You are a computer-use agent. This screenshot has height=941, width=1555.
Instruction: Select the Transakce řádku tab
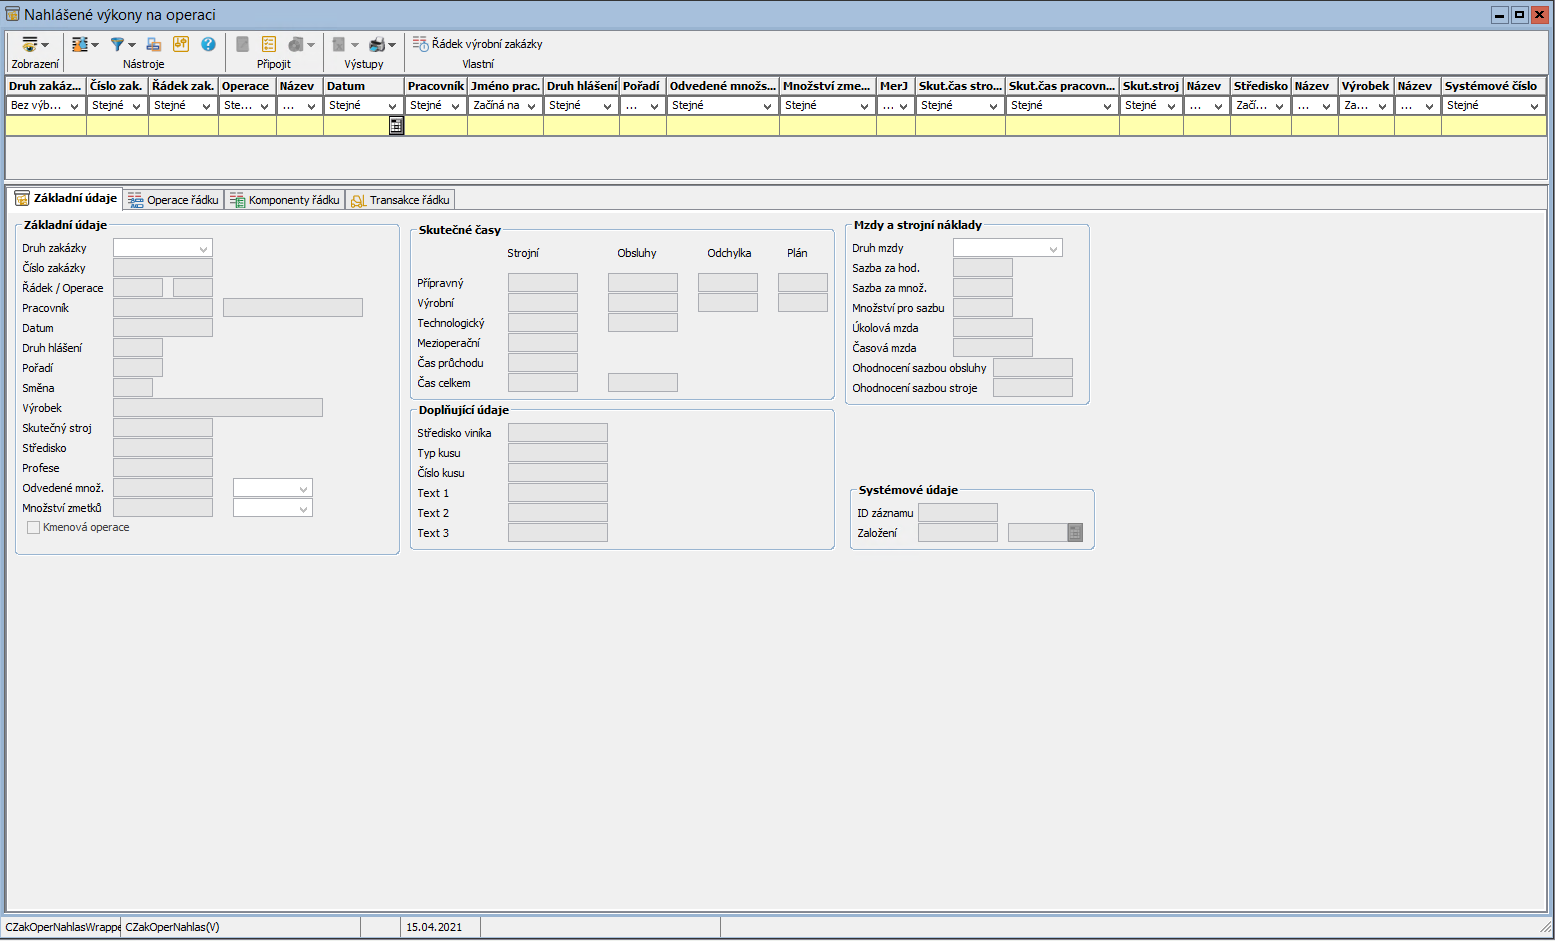click(x=400, y=200)
